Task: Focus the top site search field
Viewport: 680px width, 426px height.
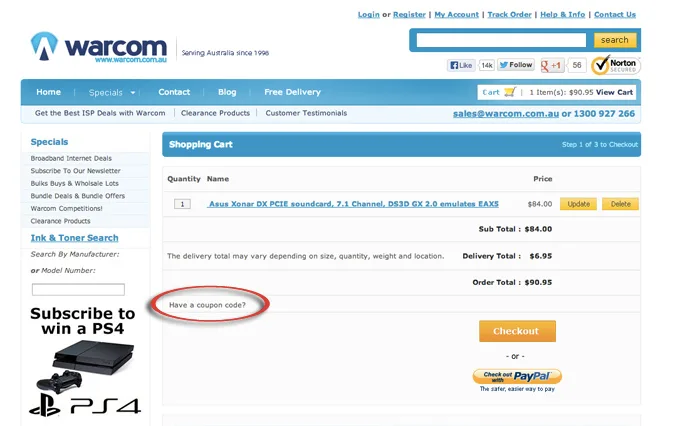Action: [x=501, y=40]
